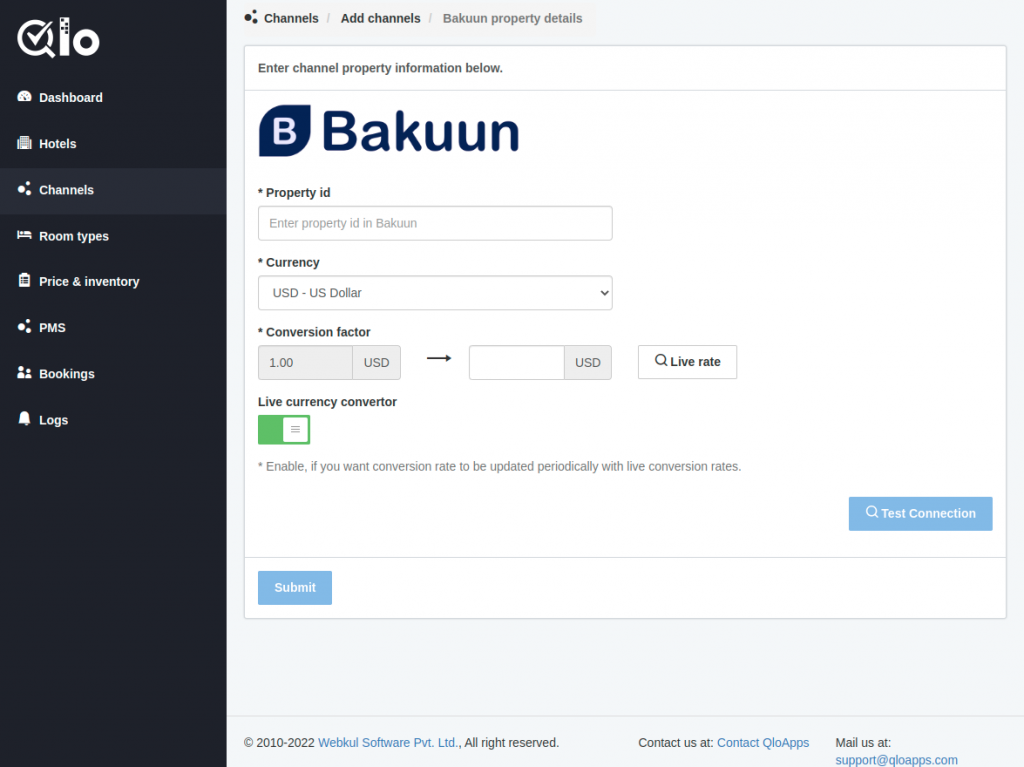The width and height of the screenshot is (1024, 767).
Task: Click the Channels dots icon in sidebar
Action: (x=24, y=189)
